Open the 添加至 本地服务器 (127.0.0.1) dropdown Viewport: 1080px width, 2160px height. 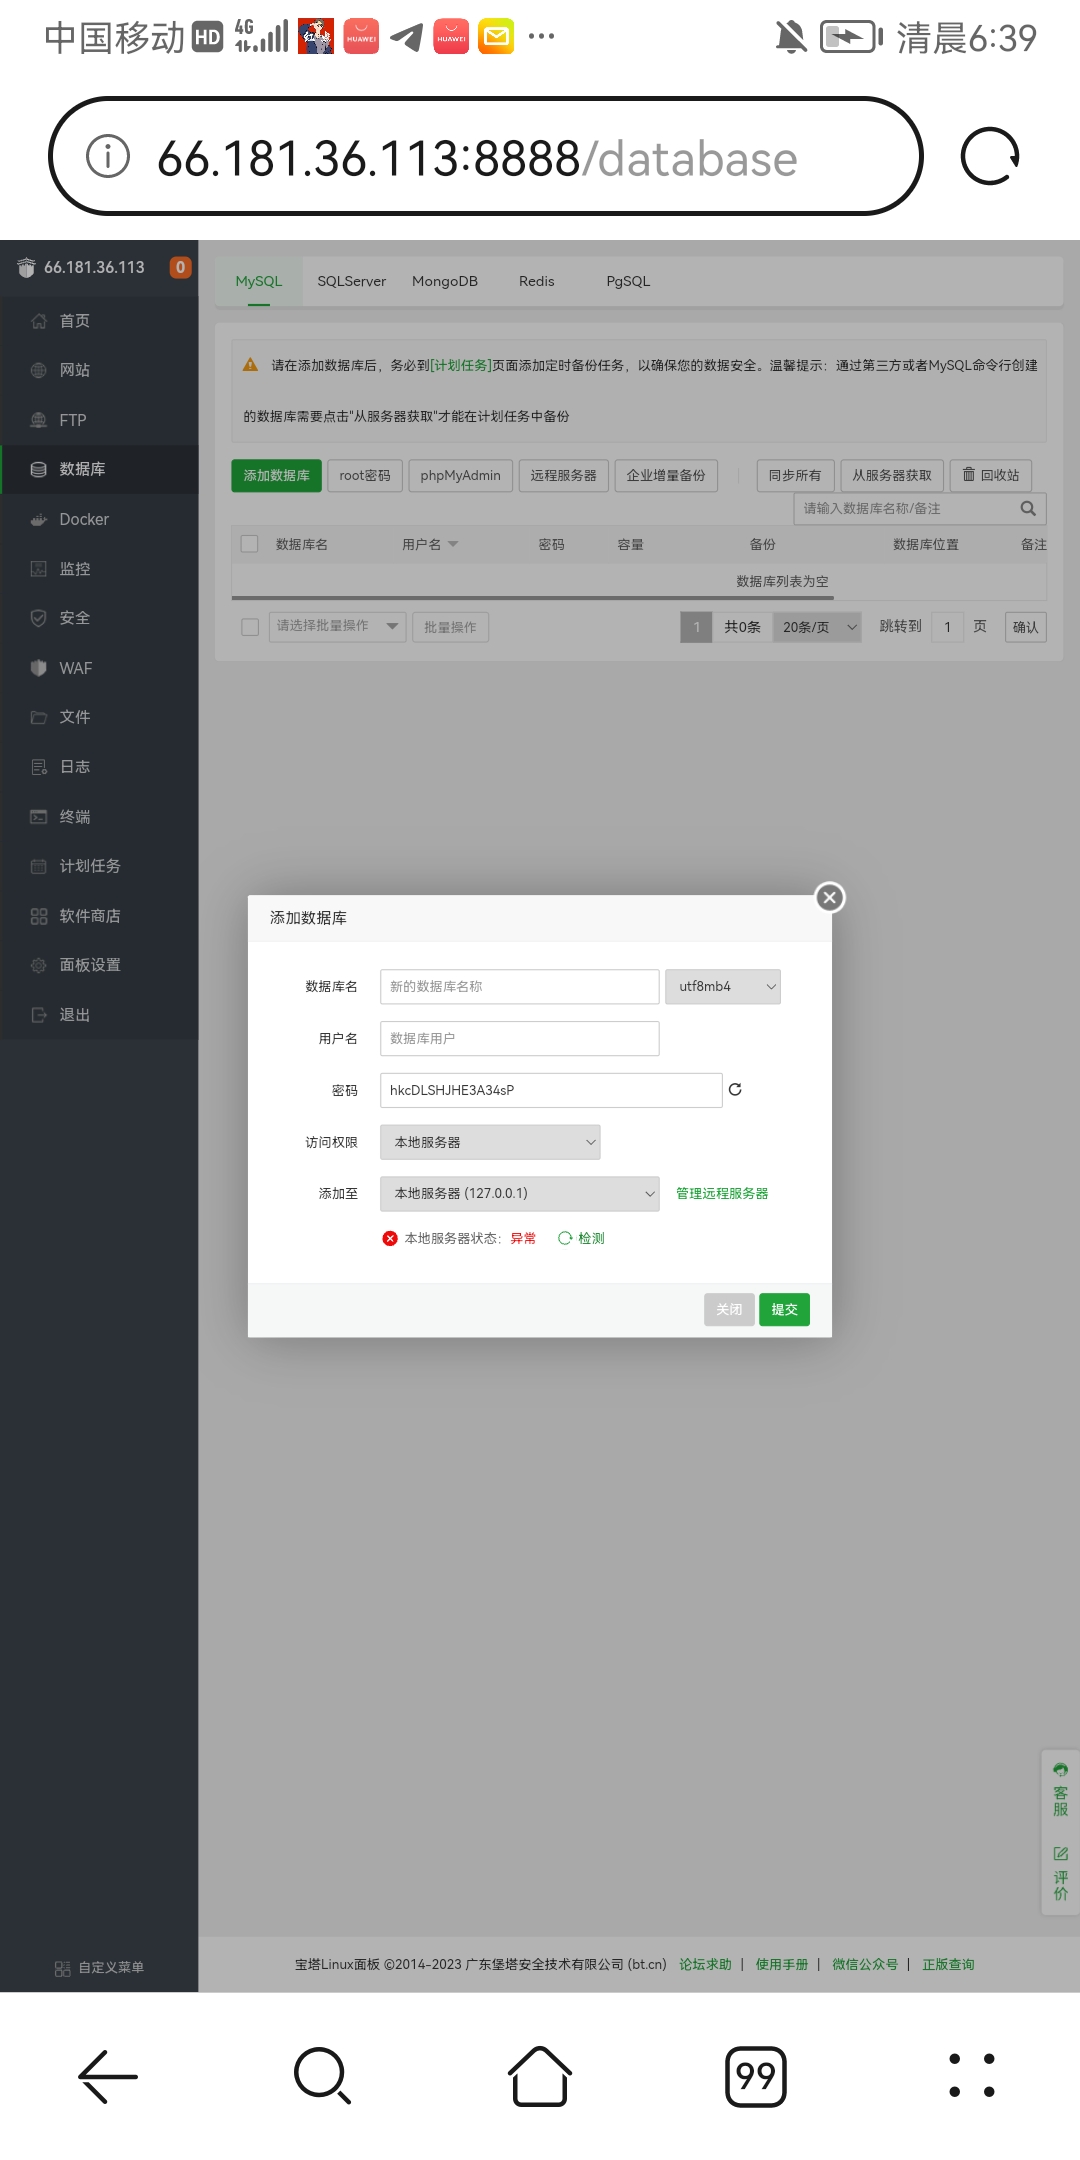(x=519, y=1193)
